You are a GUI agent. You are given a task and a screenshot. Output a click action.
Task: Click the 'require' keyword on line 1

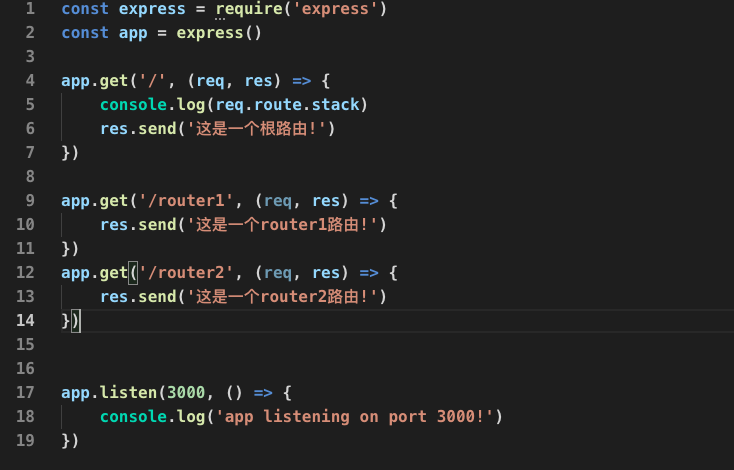tap(249, 9)
